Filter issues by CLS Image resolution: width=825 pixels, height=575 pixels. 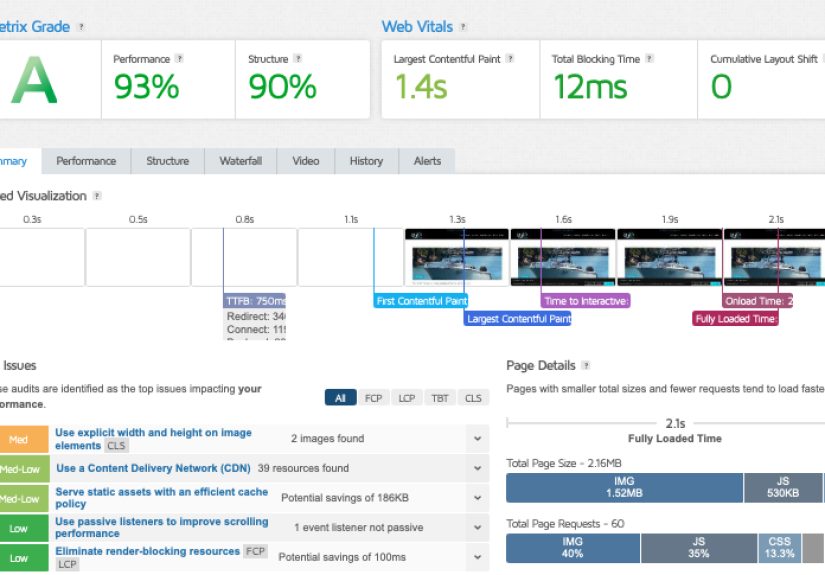[x=473, y=398]
